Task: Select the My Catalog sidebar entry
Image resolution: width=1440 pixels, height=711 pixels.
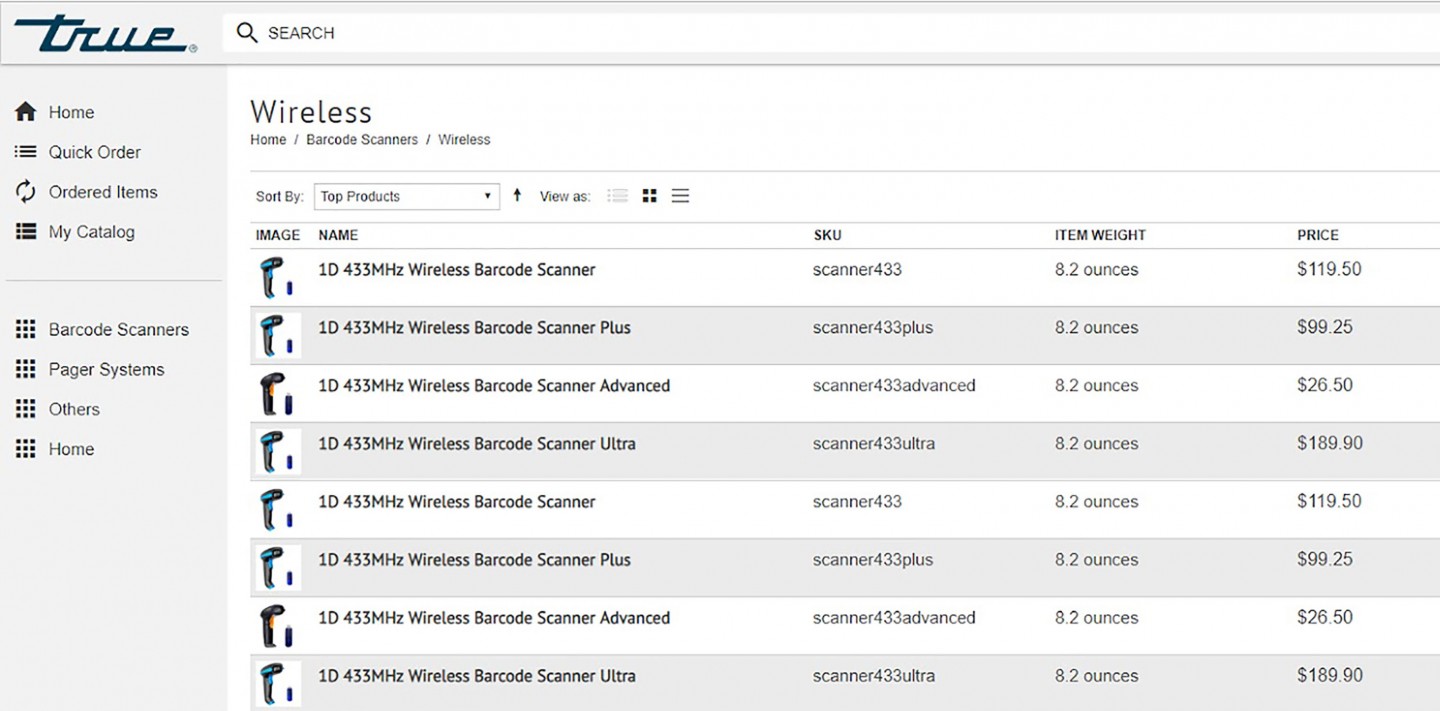Action: coord(91,231)
